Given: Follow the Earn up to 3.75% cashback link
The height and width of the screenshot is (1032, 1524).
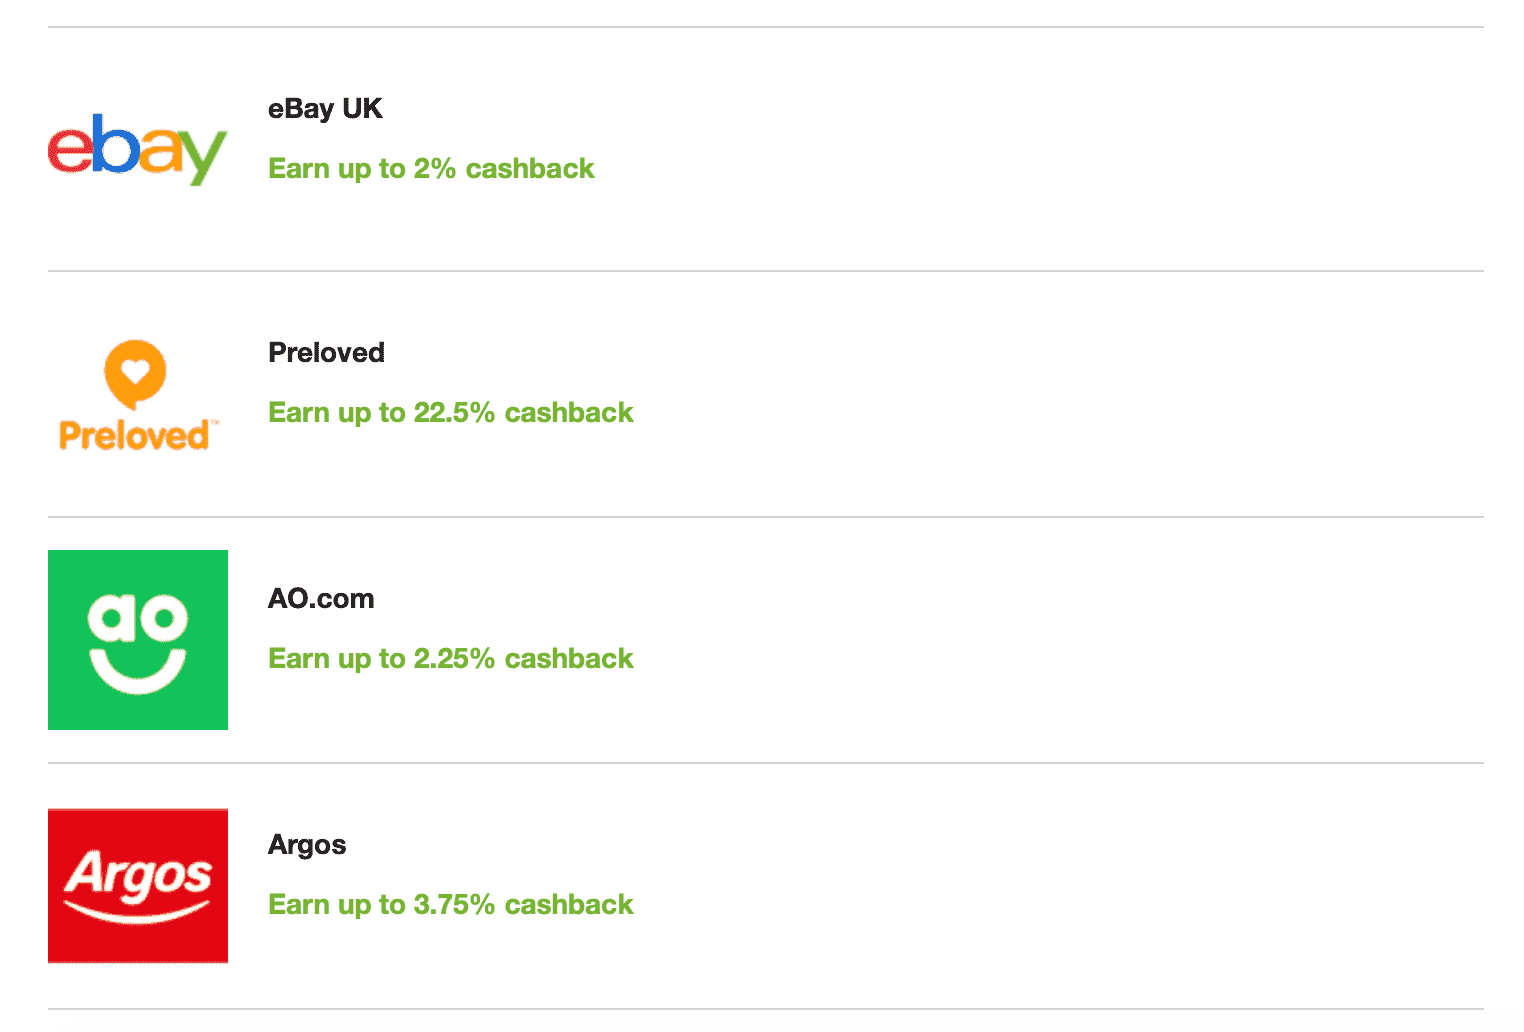Looking at the screenshot, I should click(x=451, y=904).
